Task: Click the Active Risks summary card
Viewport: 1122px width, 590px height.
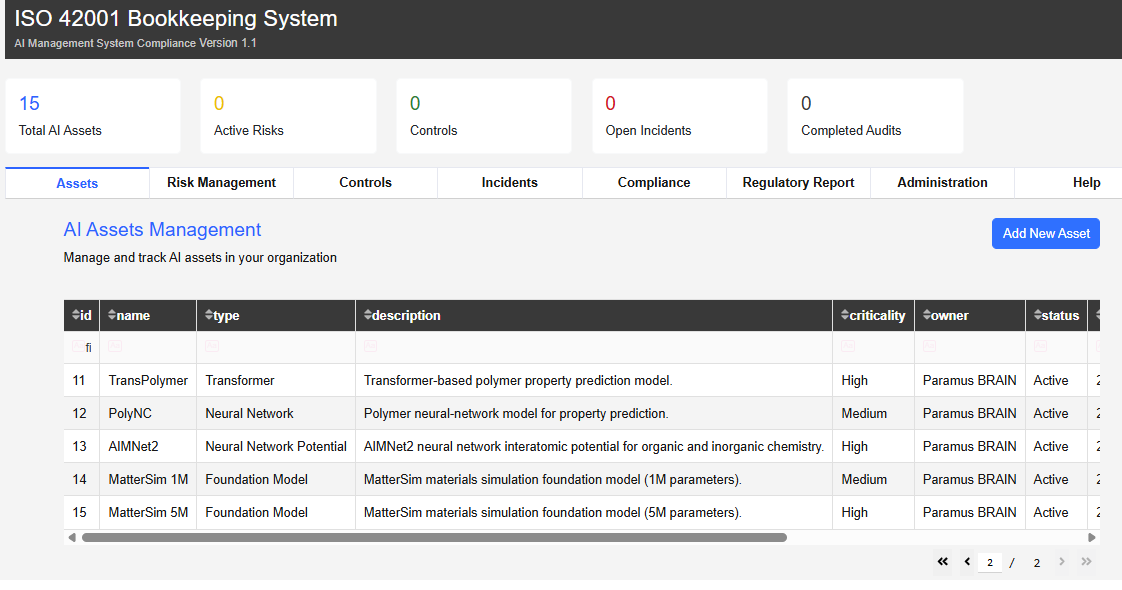Action: click(x=288, y=116)
